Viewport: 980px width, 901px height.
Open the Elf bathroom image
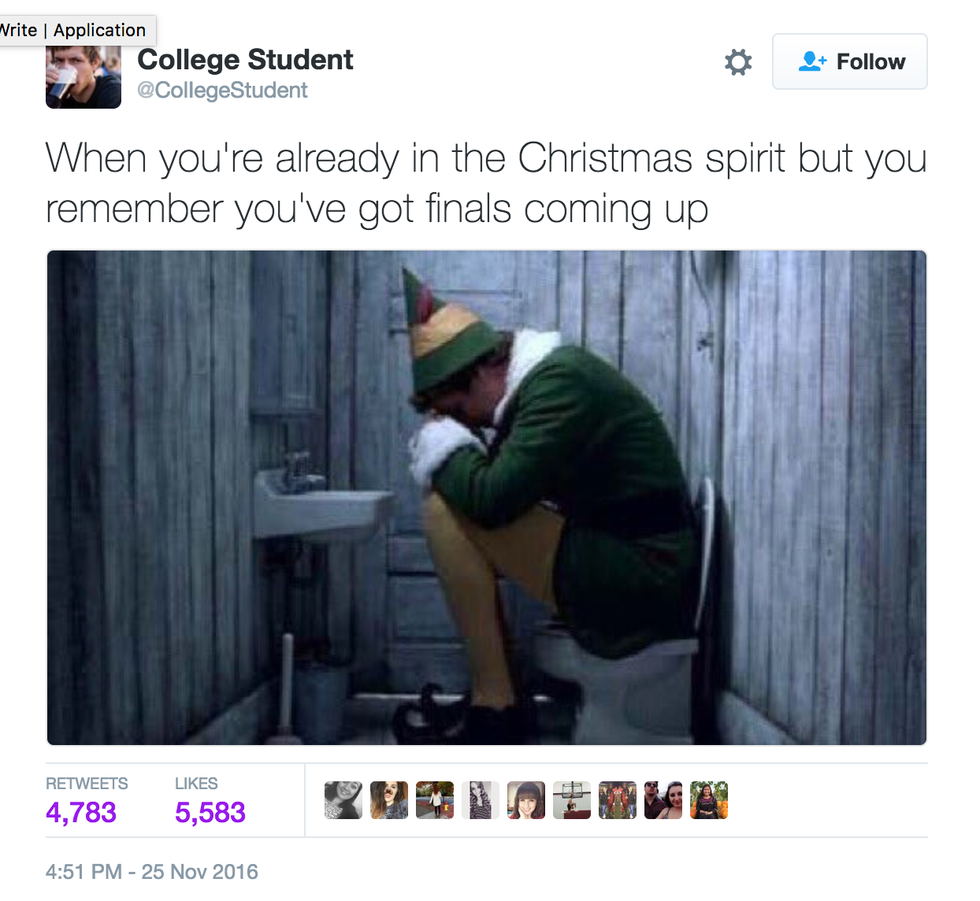486,497
